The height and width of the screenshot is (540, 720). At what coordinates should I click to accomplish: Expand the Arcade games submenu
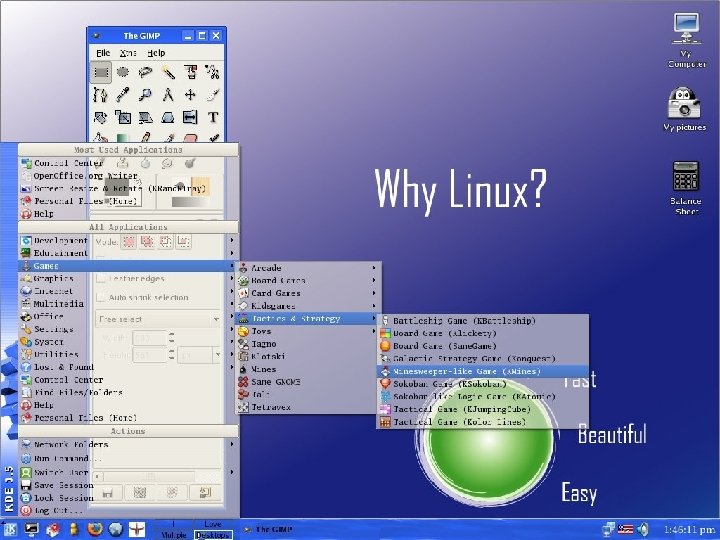308,268
